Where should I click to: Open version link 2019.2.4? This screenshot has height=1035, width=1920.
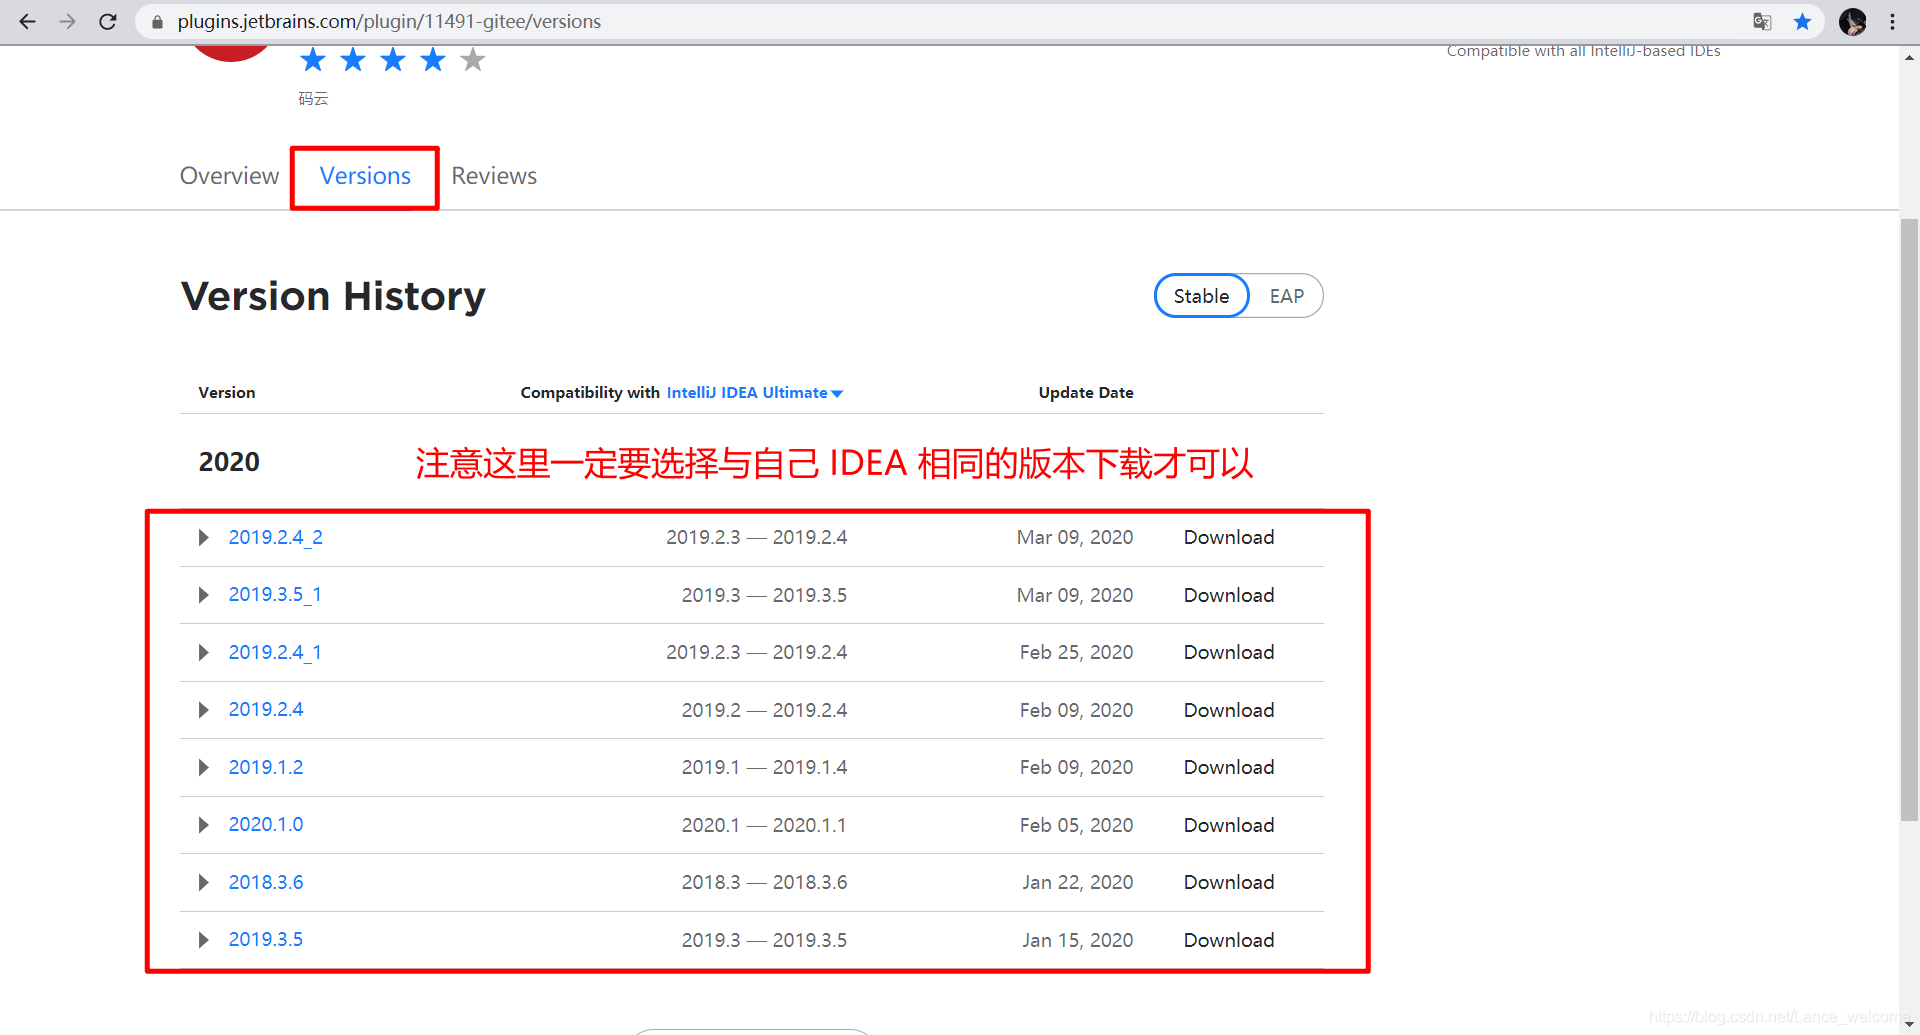[266, 710]
